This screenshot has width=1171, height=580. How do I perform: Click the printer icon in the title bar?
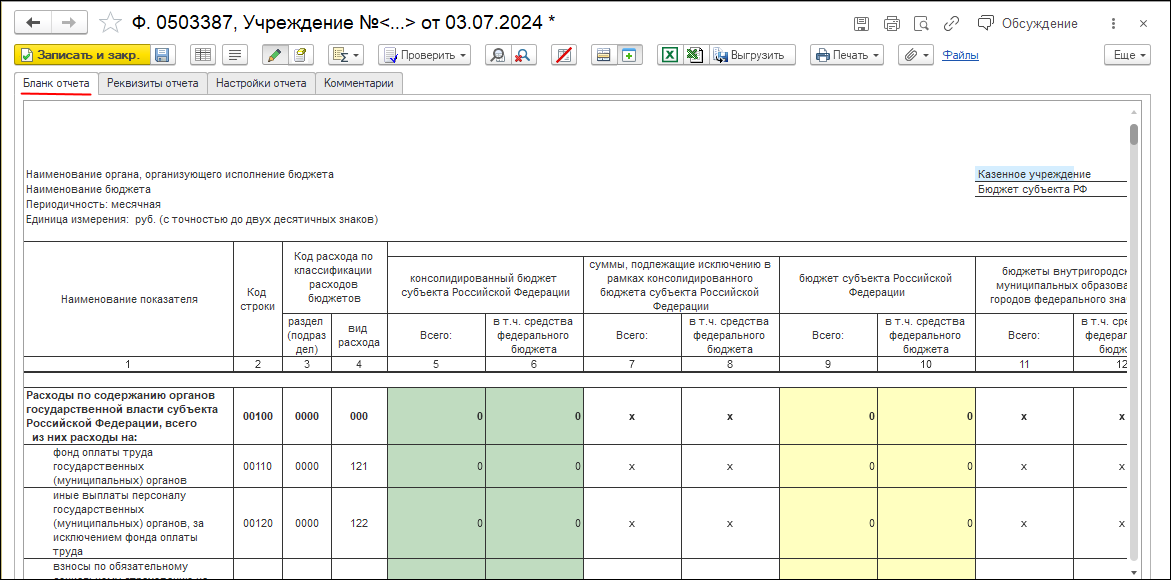tap(892, 23)
